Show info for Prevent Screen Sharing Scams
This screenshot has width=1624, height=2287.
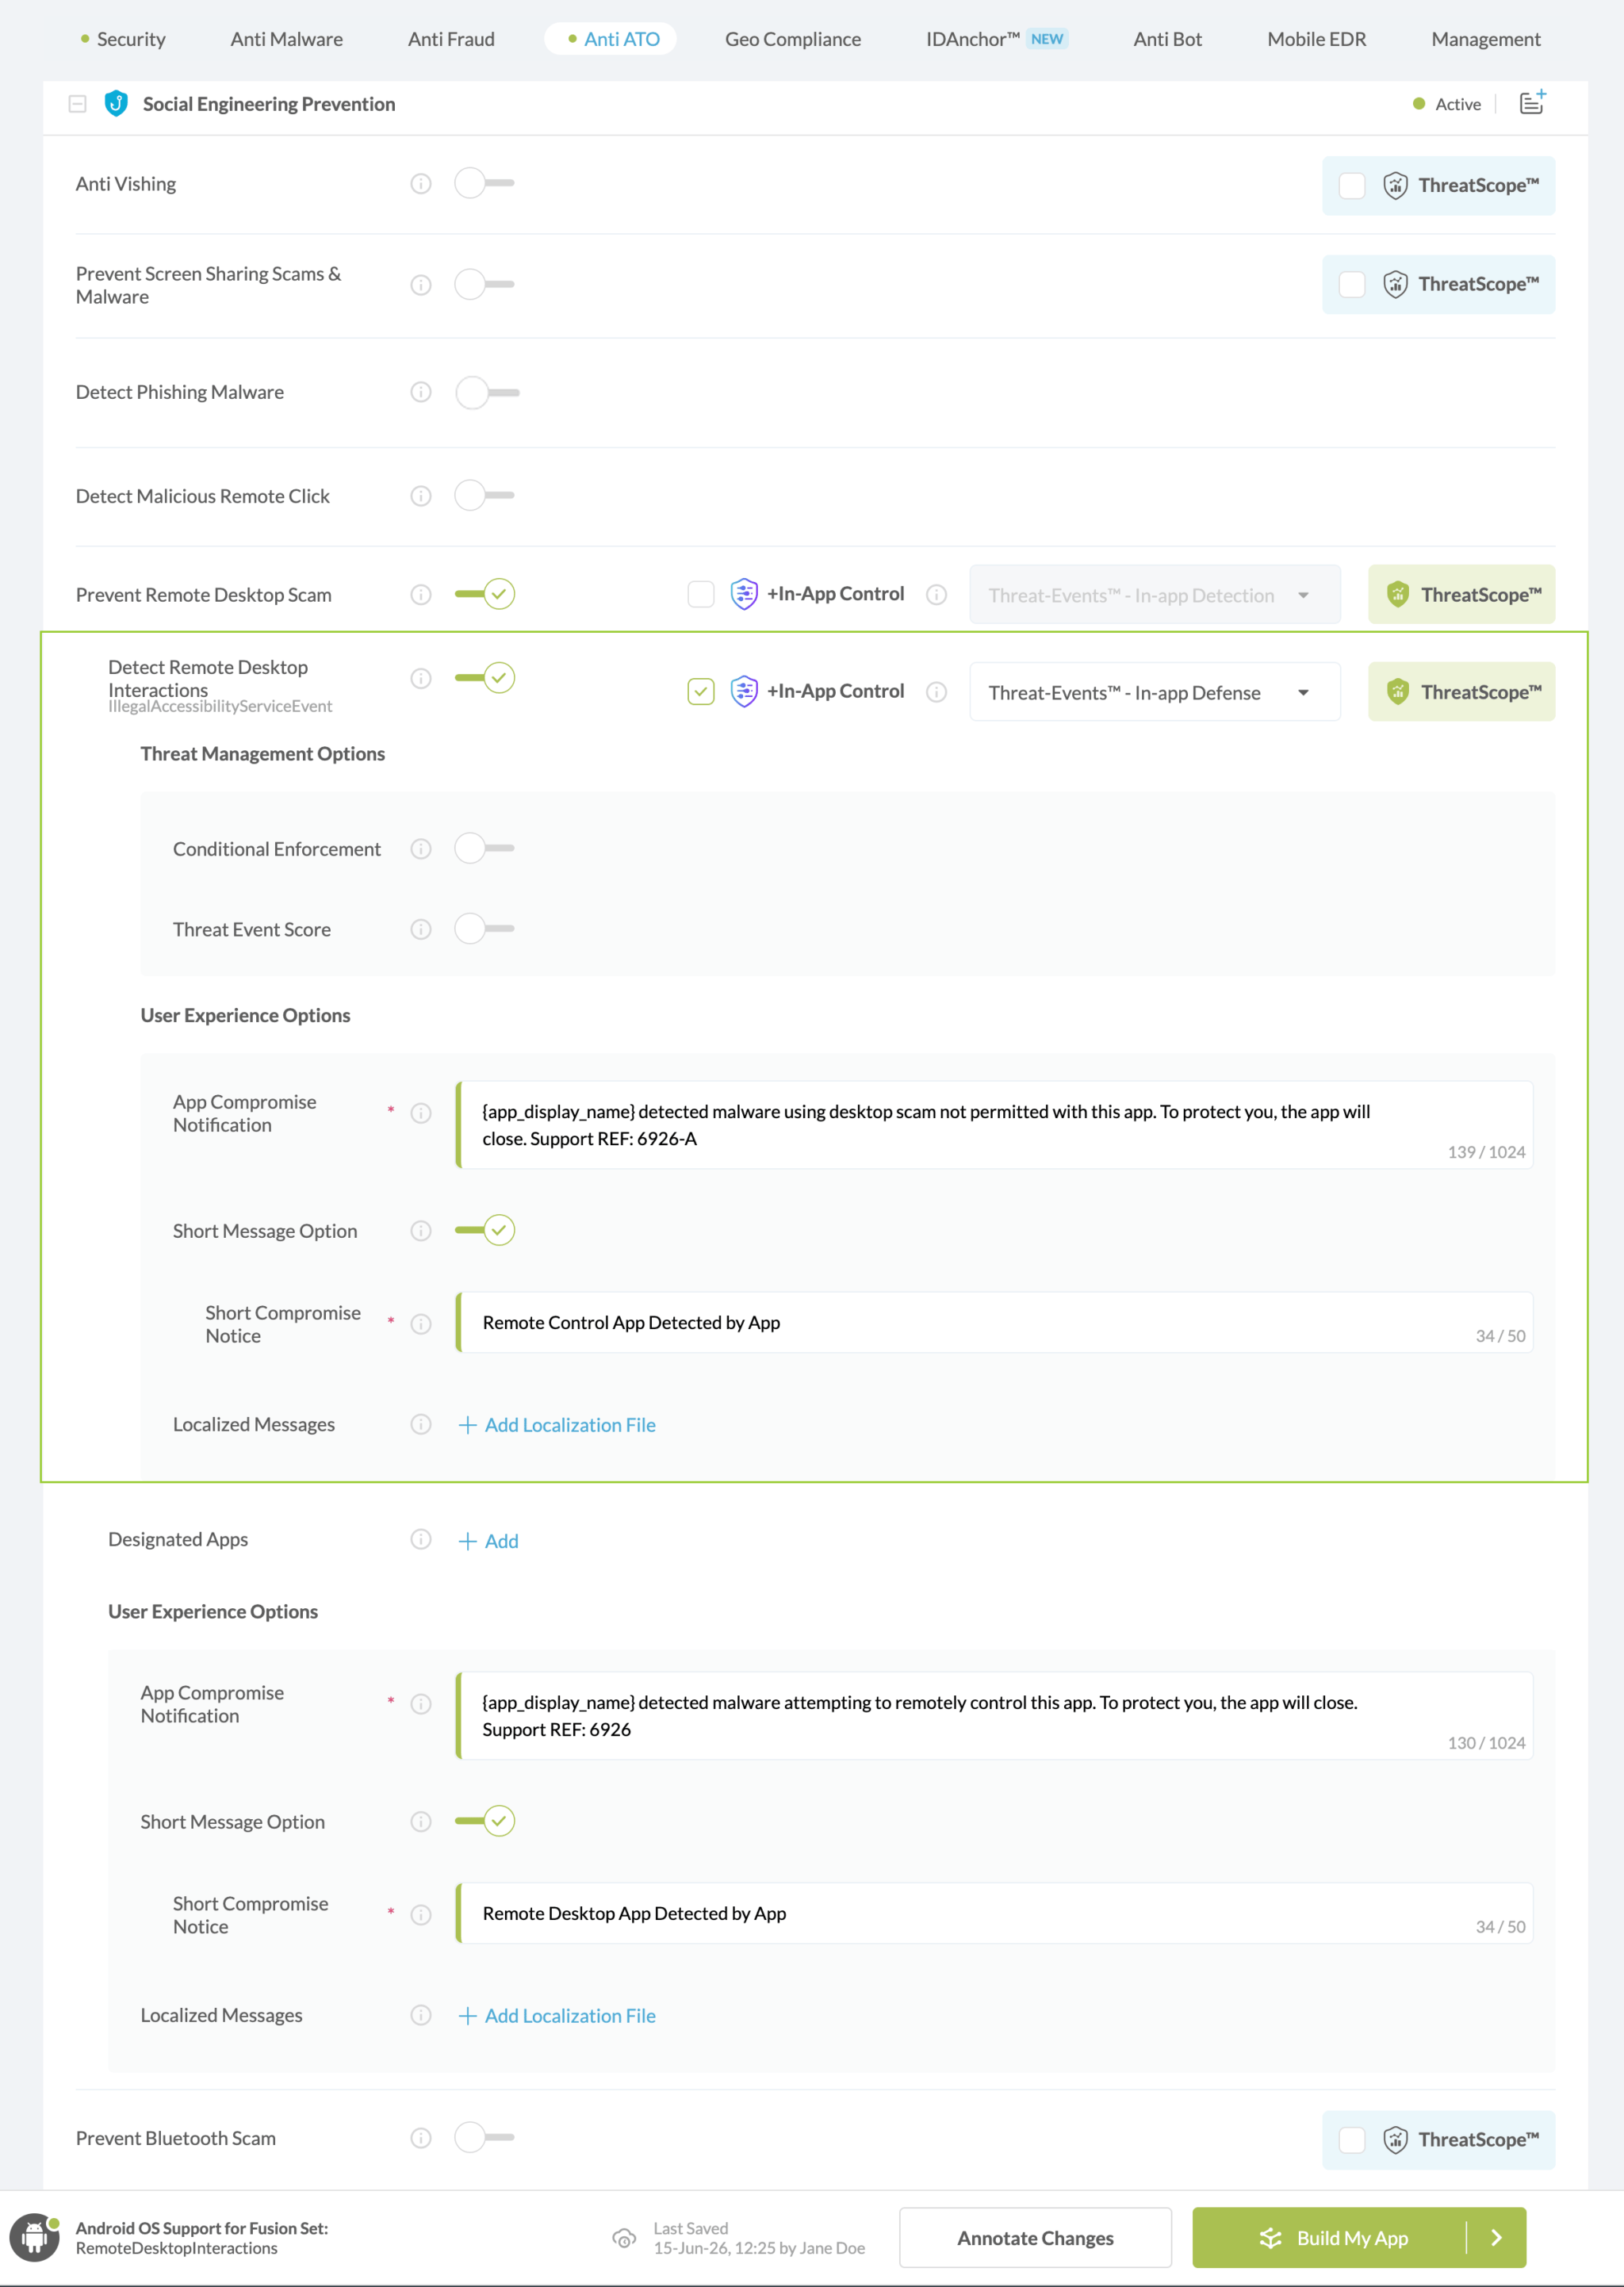[421, 286]
